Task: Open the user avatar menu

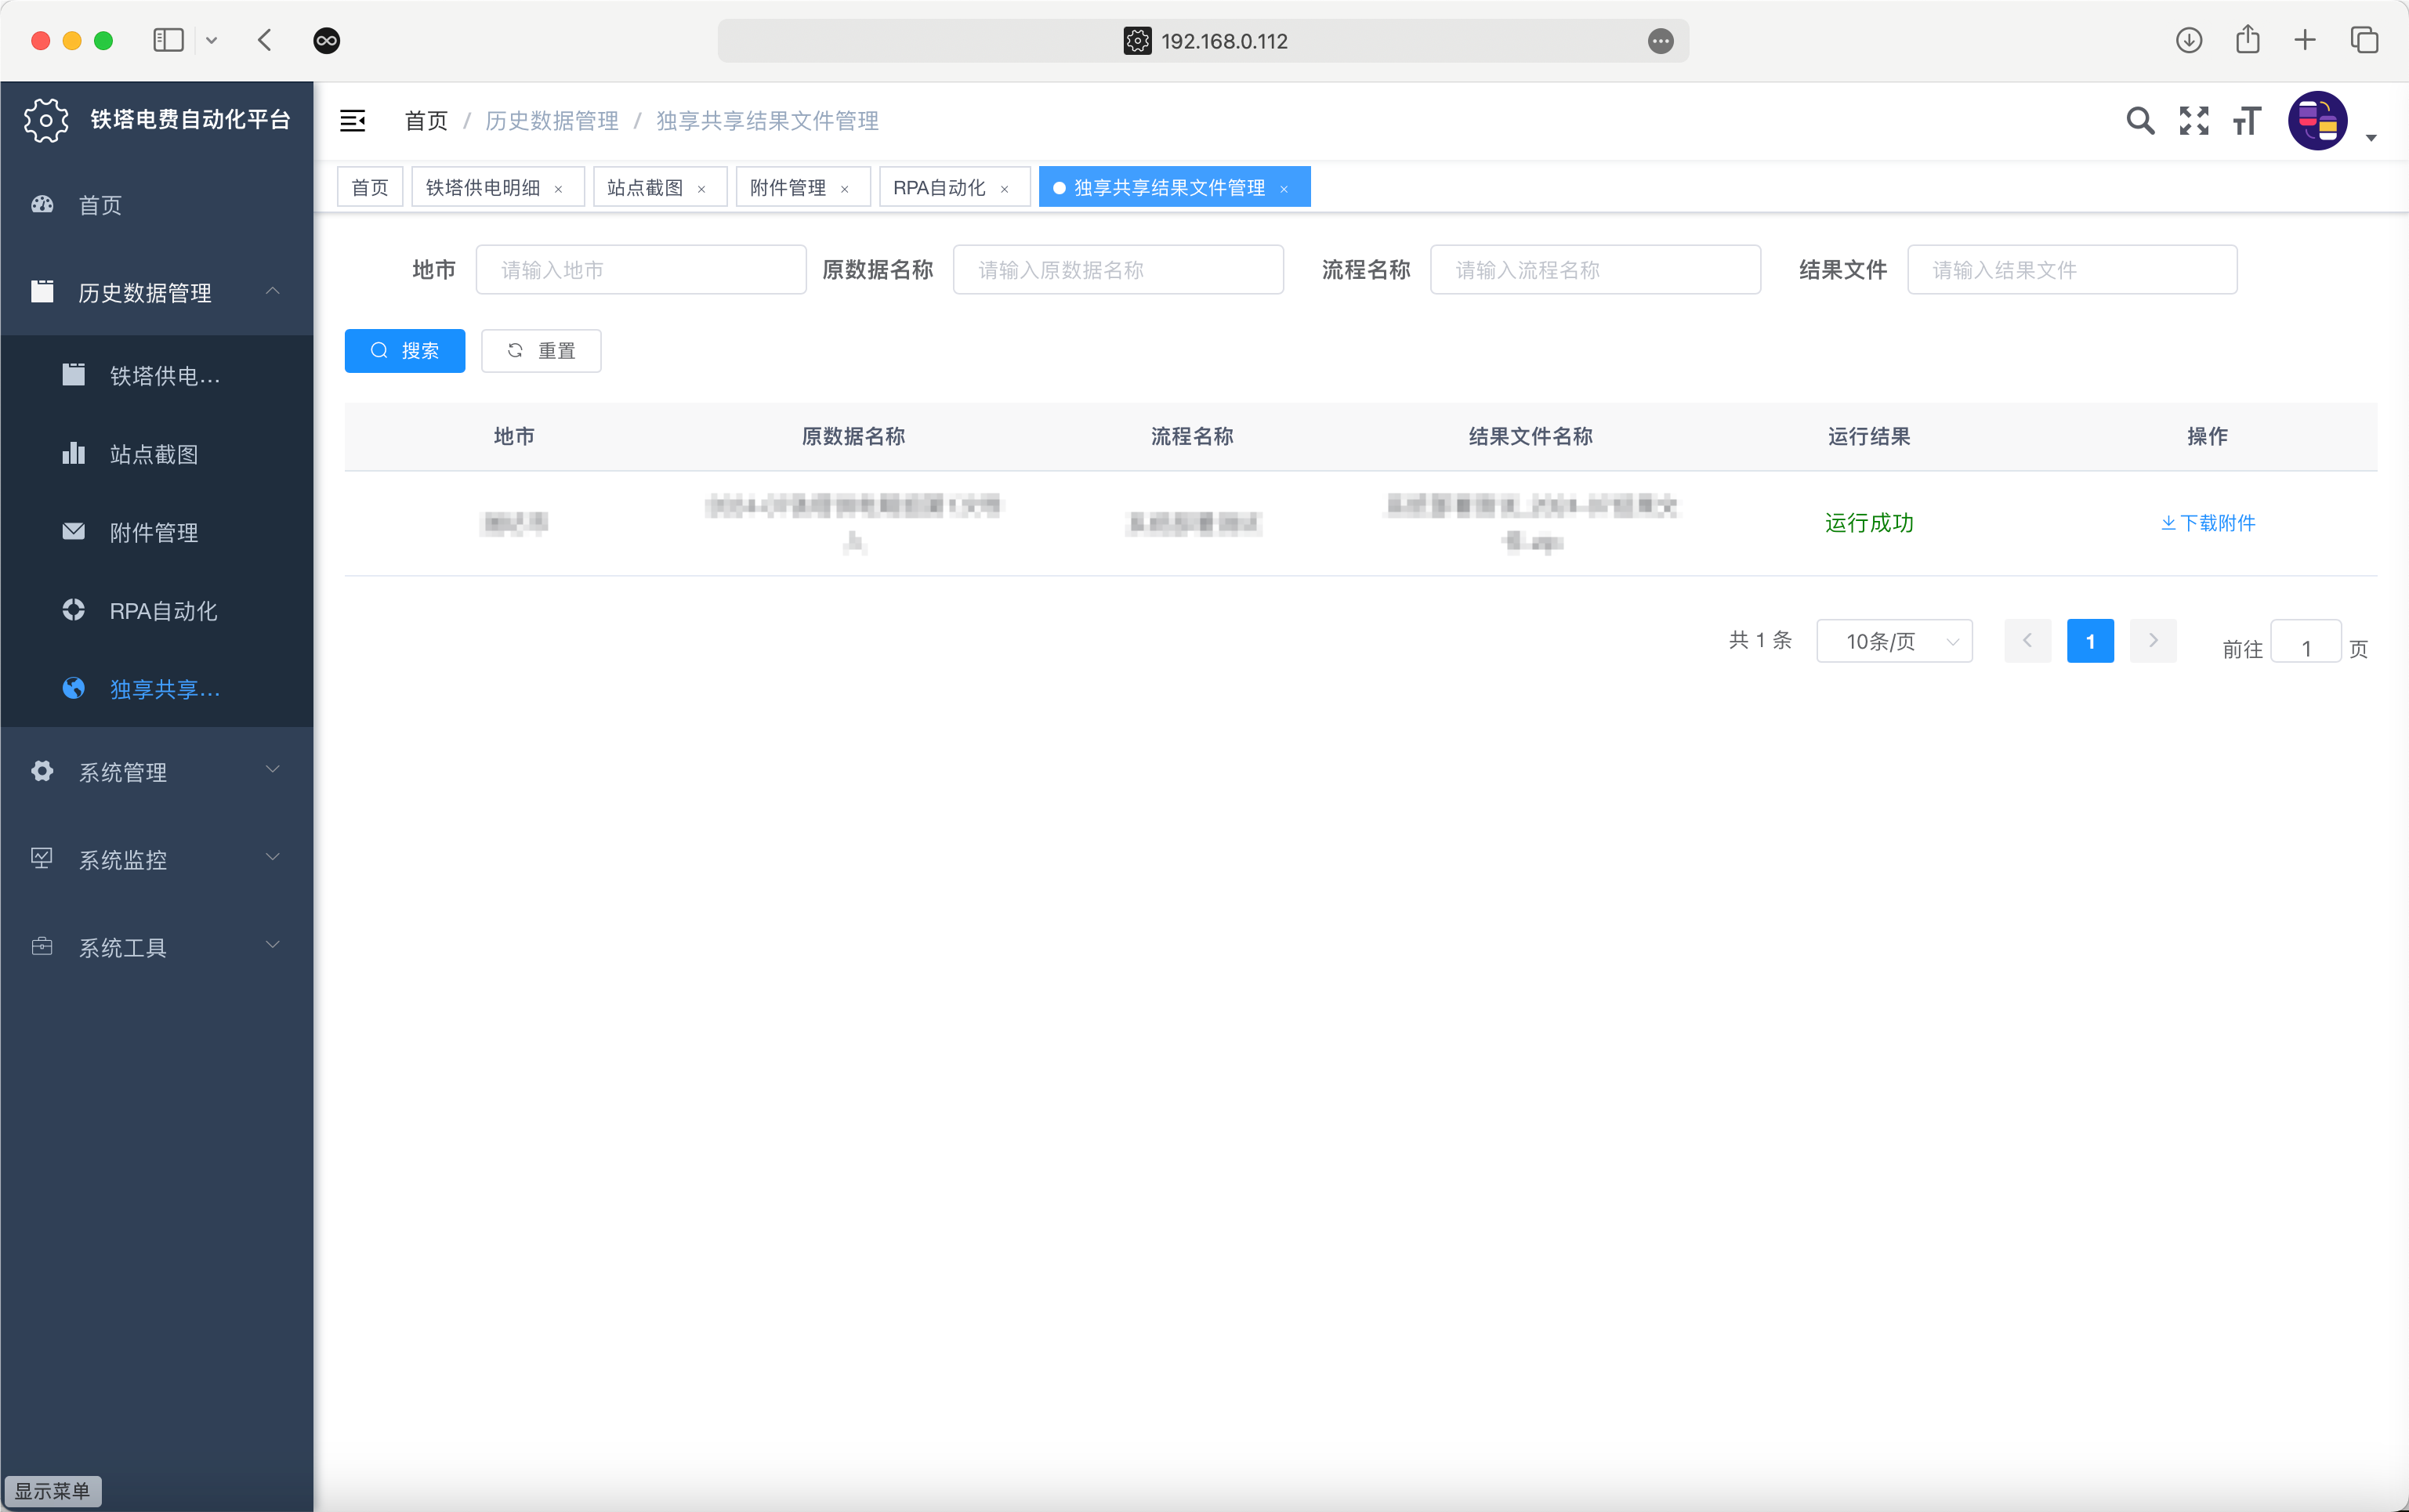Action: tap(2317, 121)
